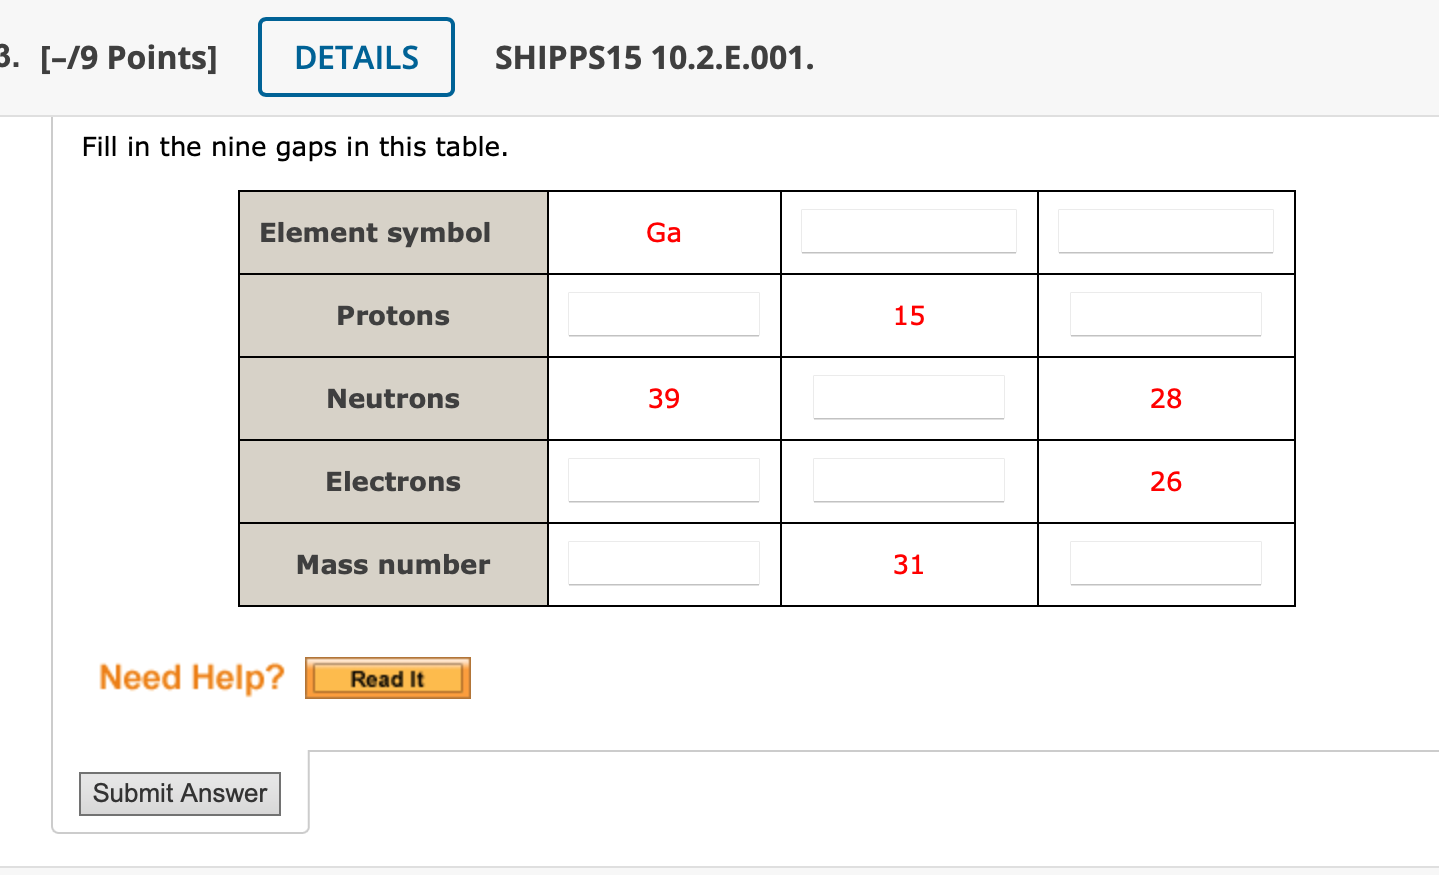Viewport: 1439px width, 875px height.
Task: Click the Protons input field in third column
Action: 1165,314
